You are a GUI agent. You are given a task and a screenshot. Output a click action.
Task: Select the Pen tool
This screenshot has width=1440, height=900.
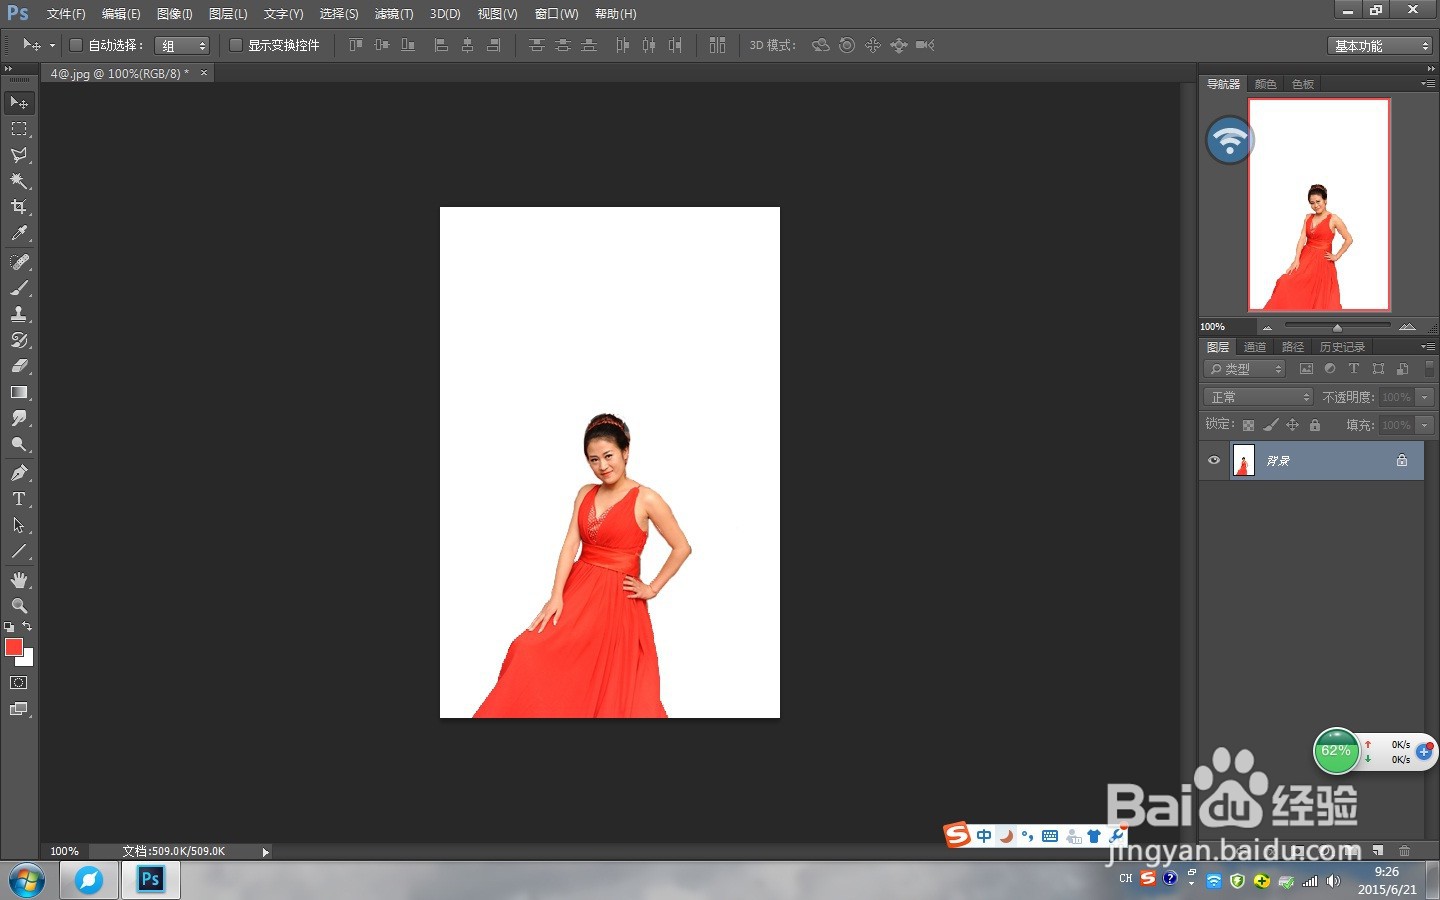19,473
